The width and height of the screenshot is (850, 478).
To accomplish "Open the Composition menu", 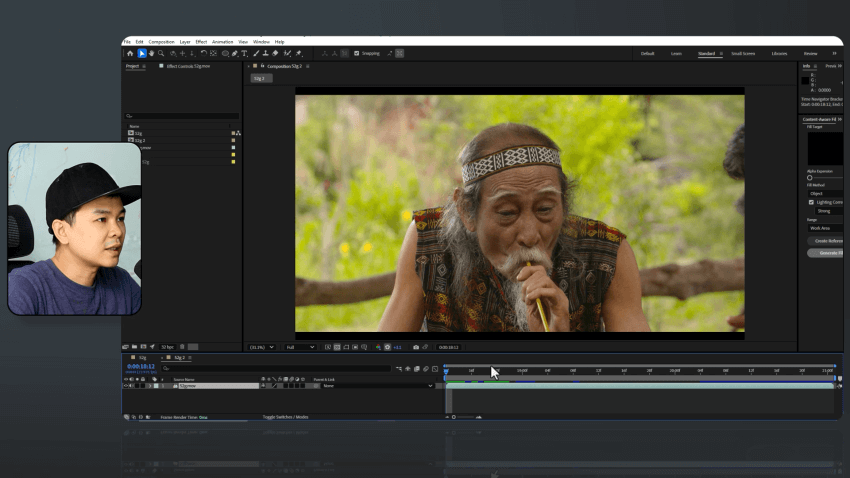I will click(162, 42).
